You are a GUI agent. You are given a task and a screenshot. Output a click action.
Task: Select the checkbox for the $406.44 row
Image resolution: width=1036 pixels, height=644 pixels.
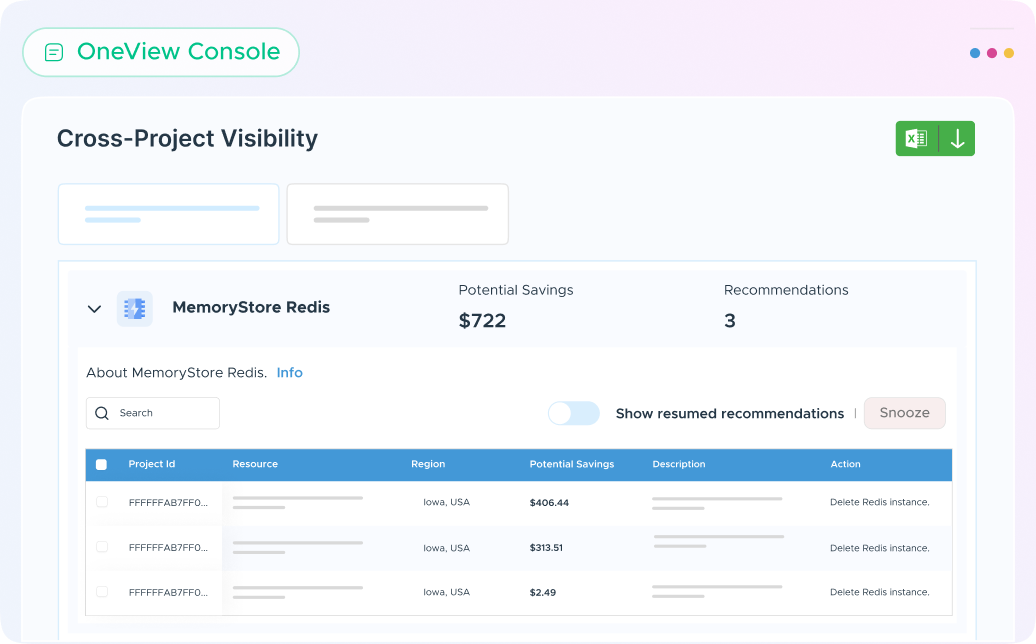(x=101, y=502)
